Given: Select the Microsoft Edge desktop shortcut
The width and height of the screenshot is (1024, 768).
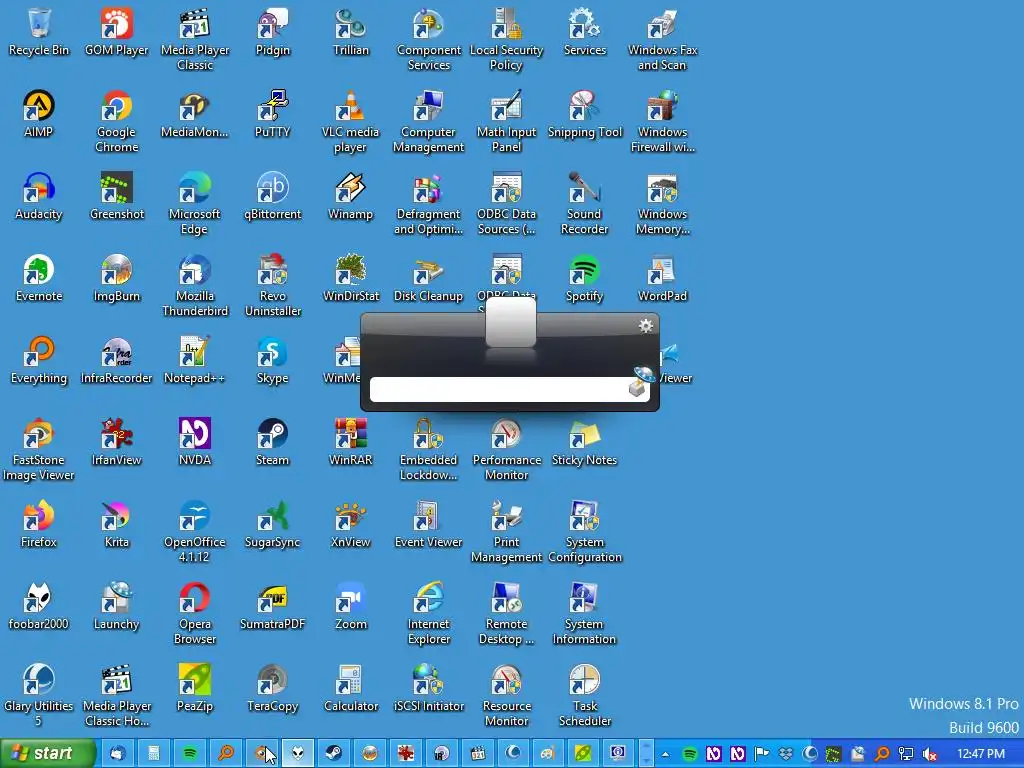Looking at the screenshot, I should coord(195,204).
